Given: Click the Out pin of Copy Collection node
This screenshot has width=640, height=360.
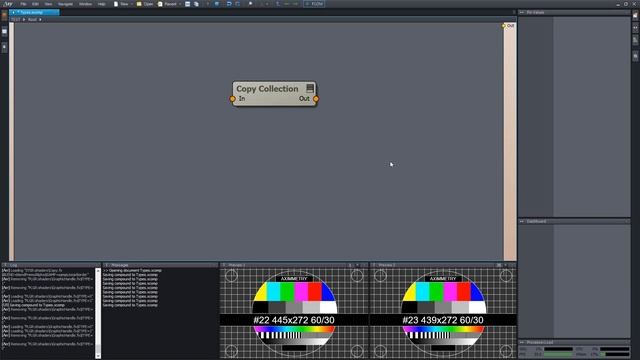Looking at the screenshot, I should pyautogui.click(x=316, y=99).
